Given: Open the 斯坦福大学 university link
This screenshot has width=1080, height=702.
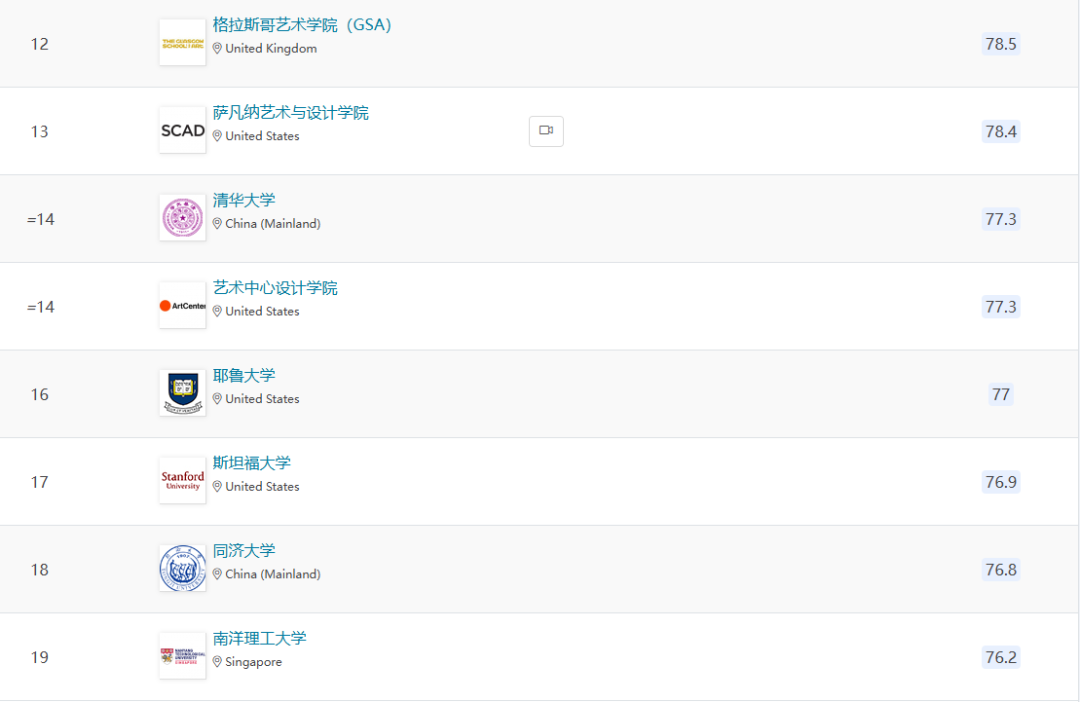Looking at the screenshot, I should coord(252,463).
